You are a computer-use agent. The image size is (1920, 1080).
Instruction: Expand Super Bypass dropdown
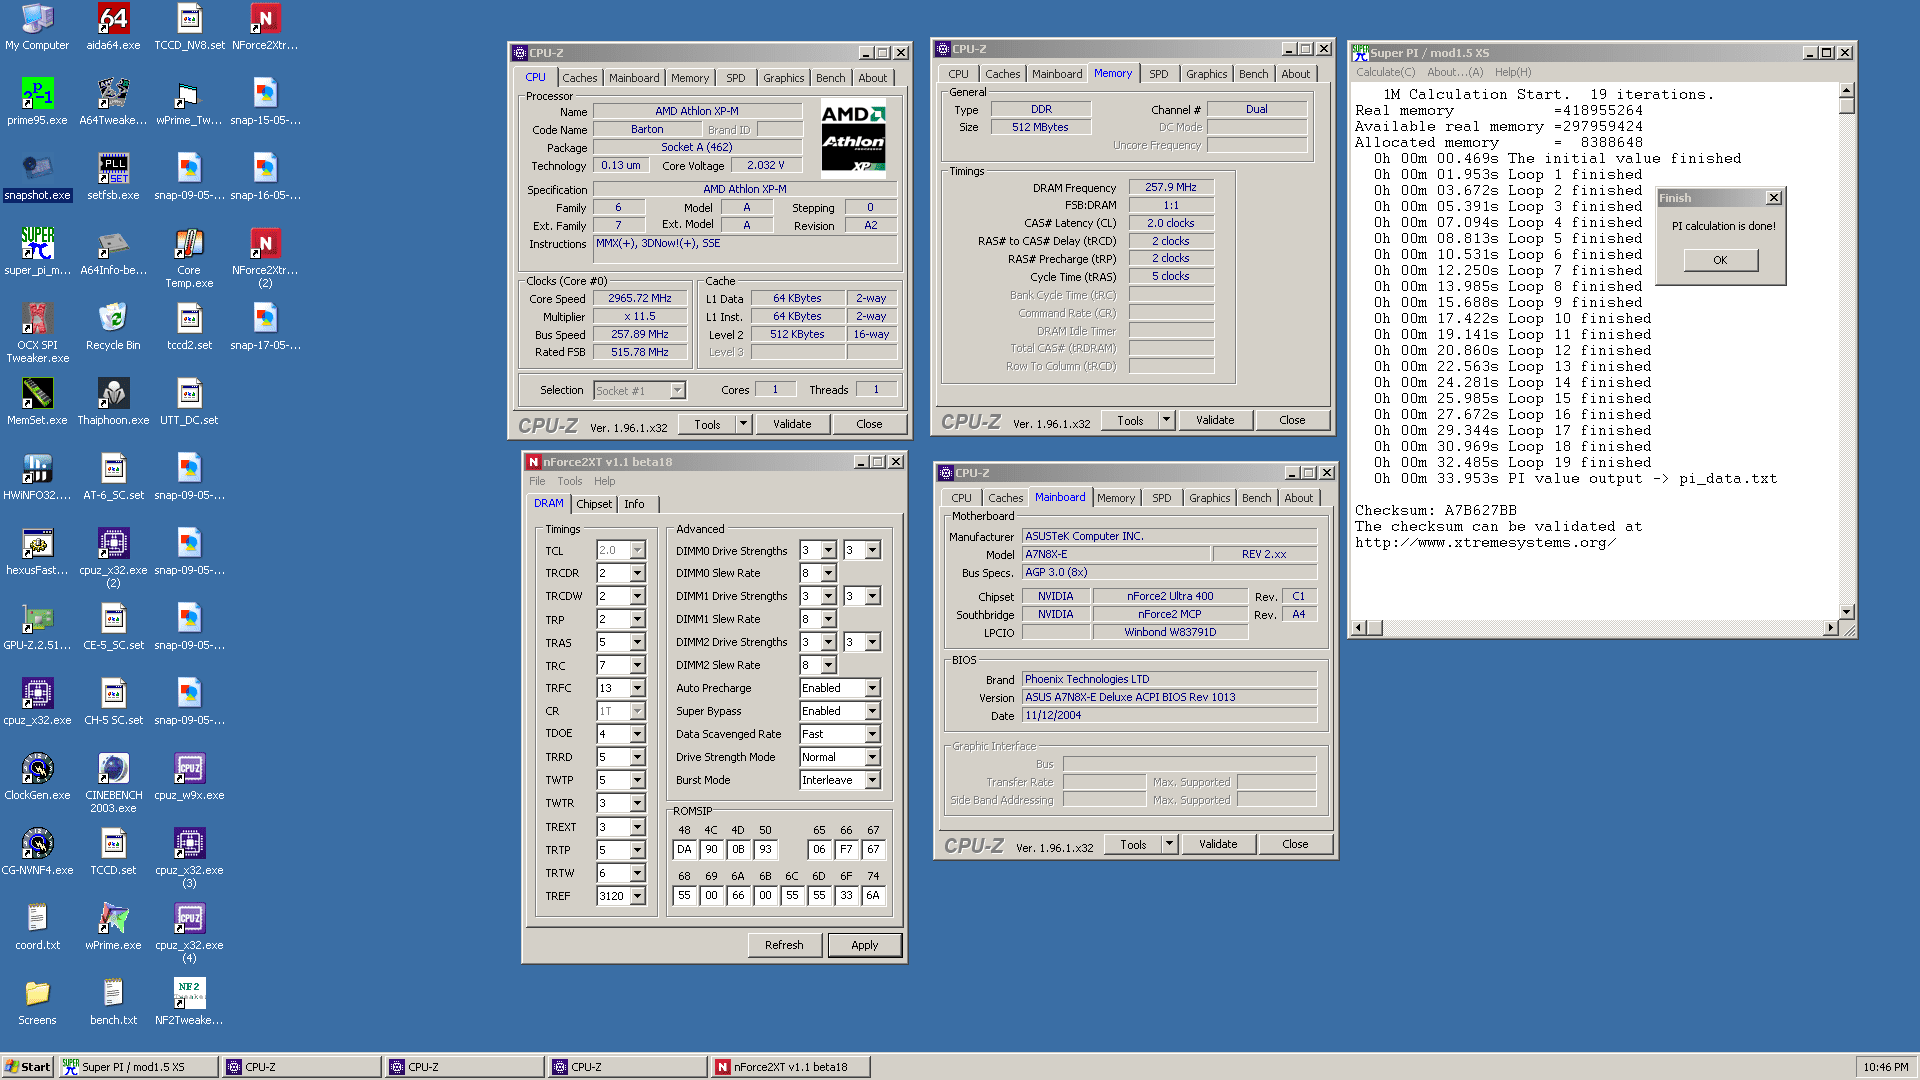(872, 711)
